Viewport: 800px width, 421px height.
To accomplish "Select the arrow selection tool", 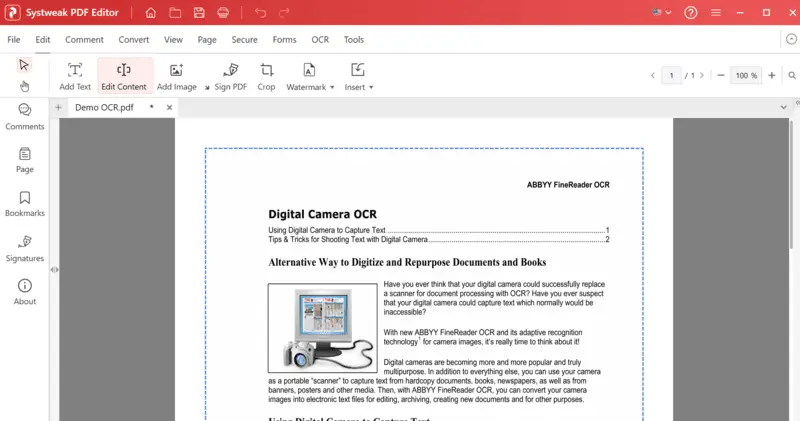I will point(23,65).
